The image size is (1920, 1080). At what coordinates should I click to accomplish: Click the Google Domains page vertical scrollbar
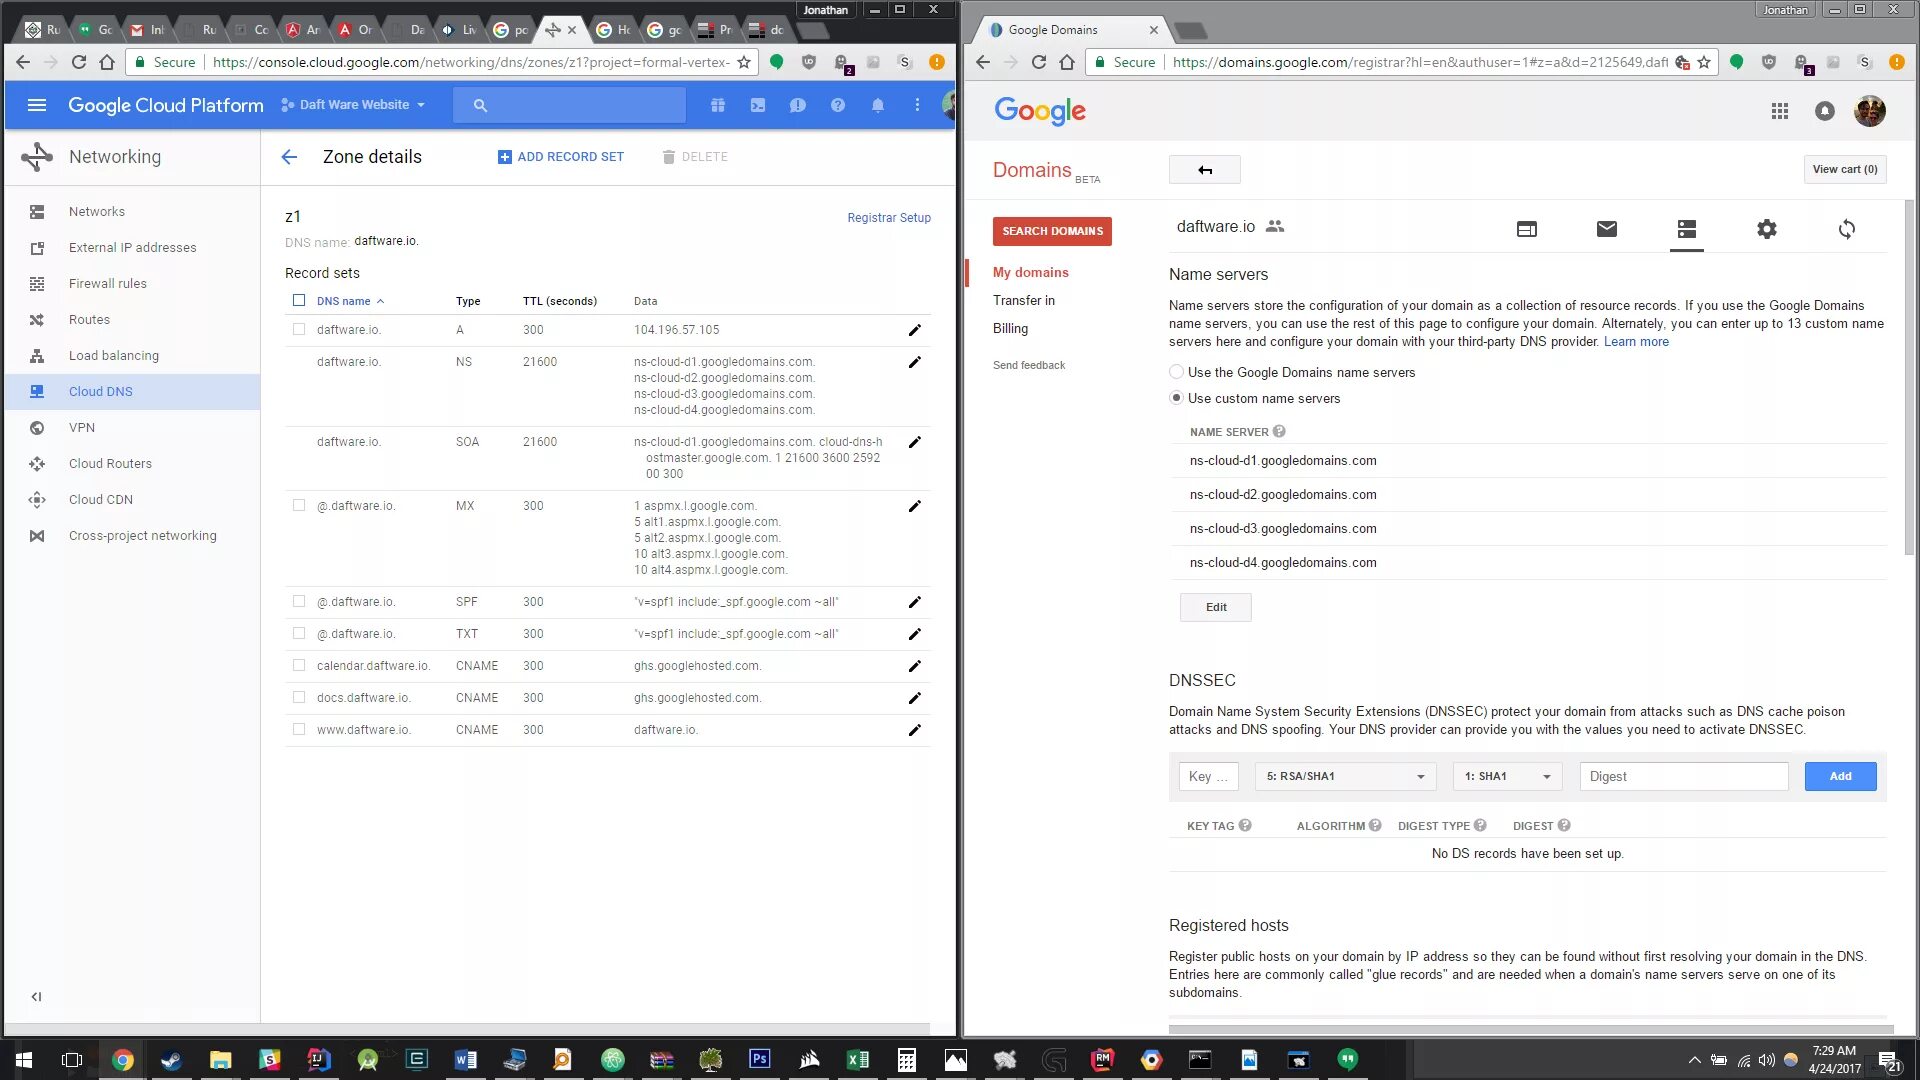pyautogui.click(x=1908, y=380)
